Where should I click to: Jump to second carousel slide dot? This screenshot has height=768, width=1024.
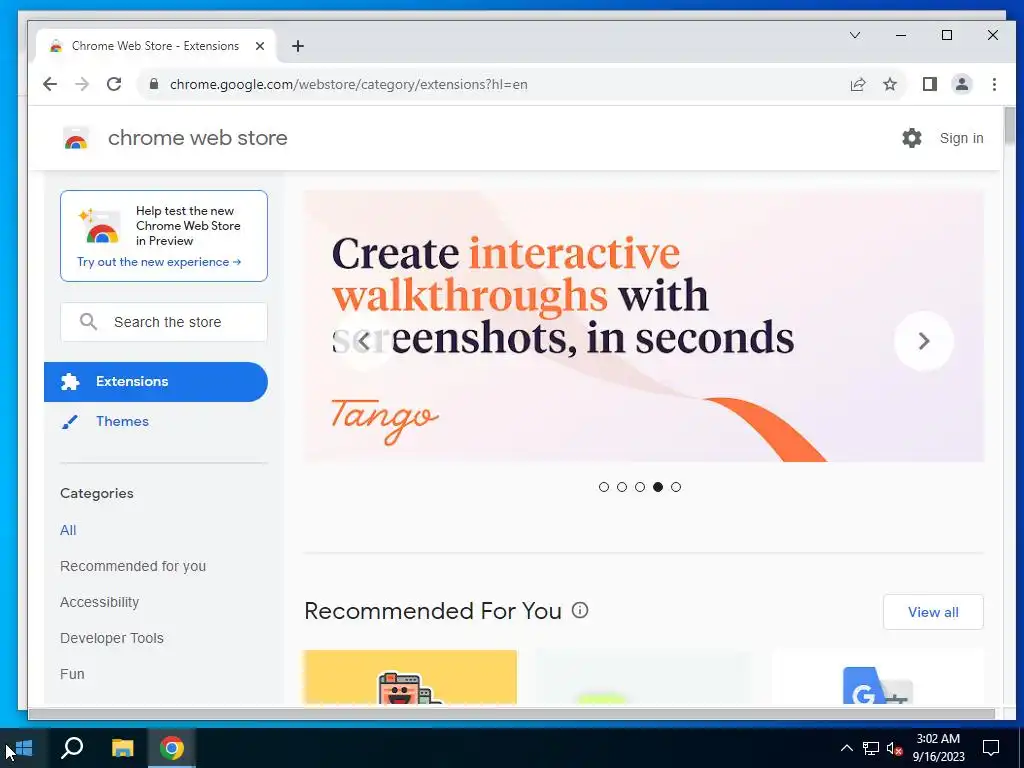coord(622,487)
